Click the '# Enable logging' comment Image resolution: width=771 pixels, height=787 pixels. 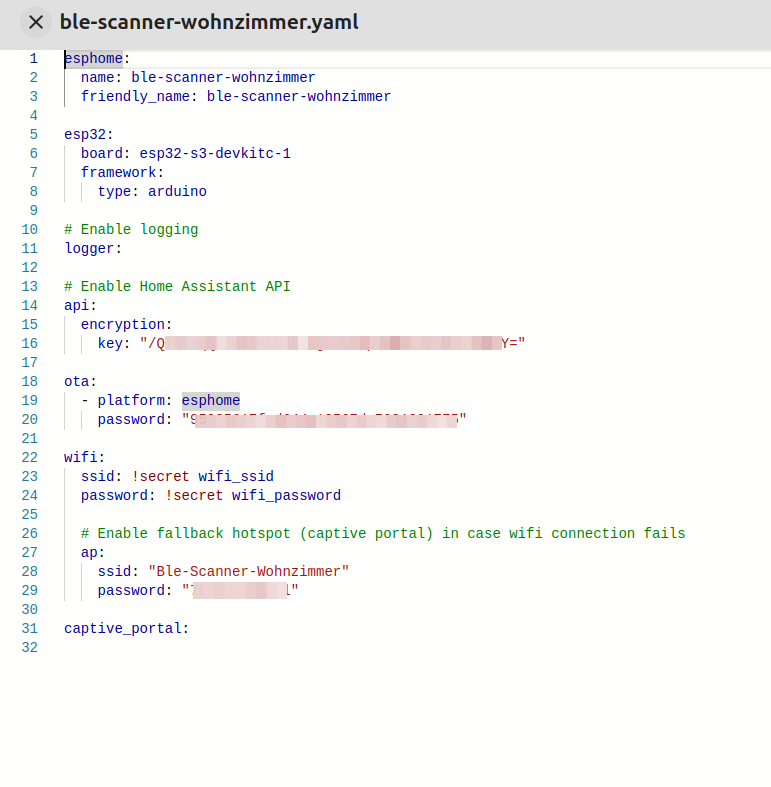[x=131, y=229]
